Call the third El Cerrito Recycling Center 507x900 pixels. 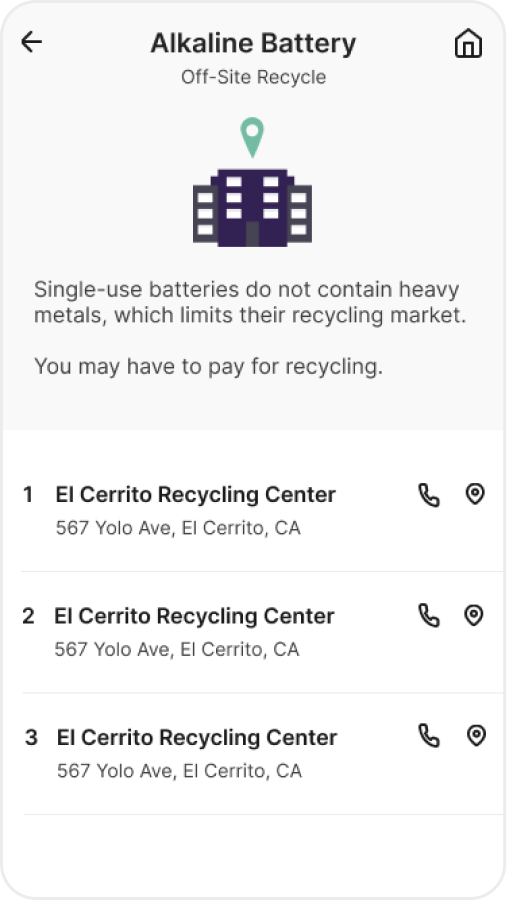click(x=428, y=736)
